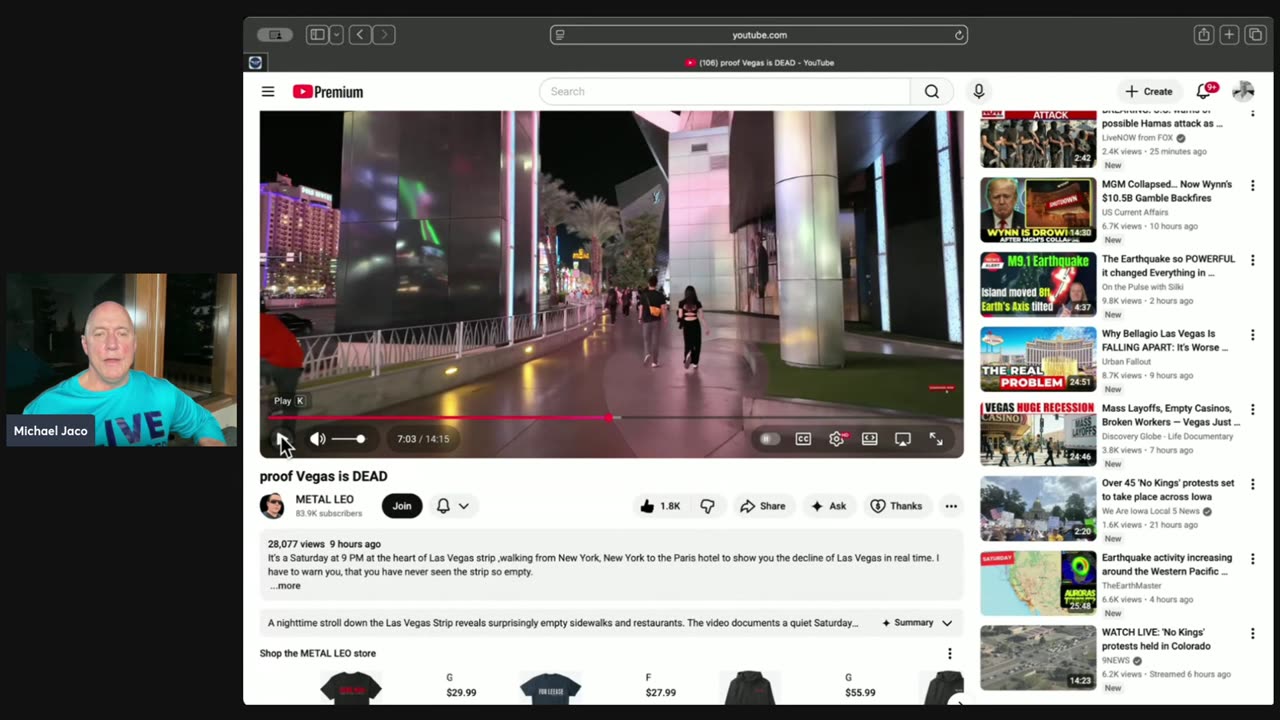Toggle closed captions in the player
Image resolution: width=1280 pixels, height=720 pixels.
803,439
